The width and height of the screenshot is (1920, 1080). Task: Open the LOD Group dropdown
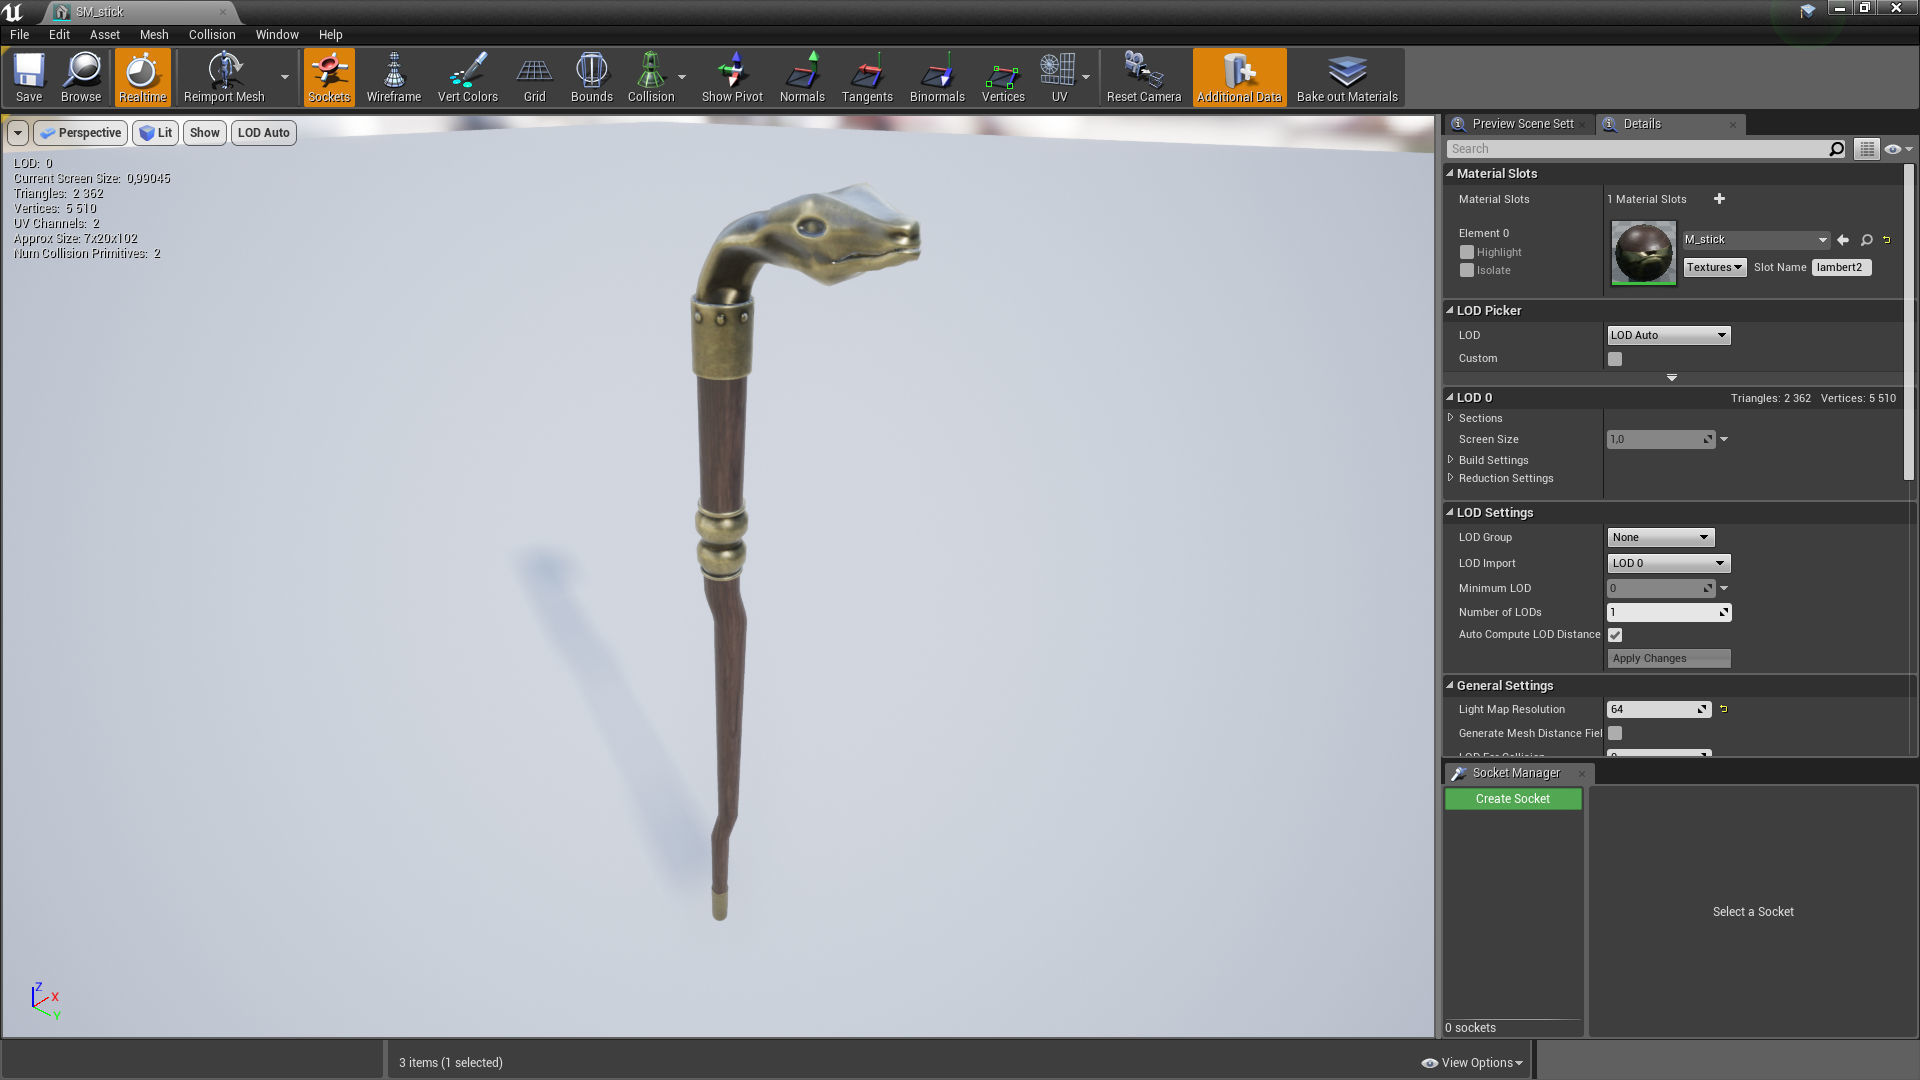click(1660, 538)
